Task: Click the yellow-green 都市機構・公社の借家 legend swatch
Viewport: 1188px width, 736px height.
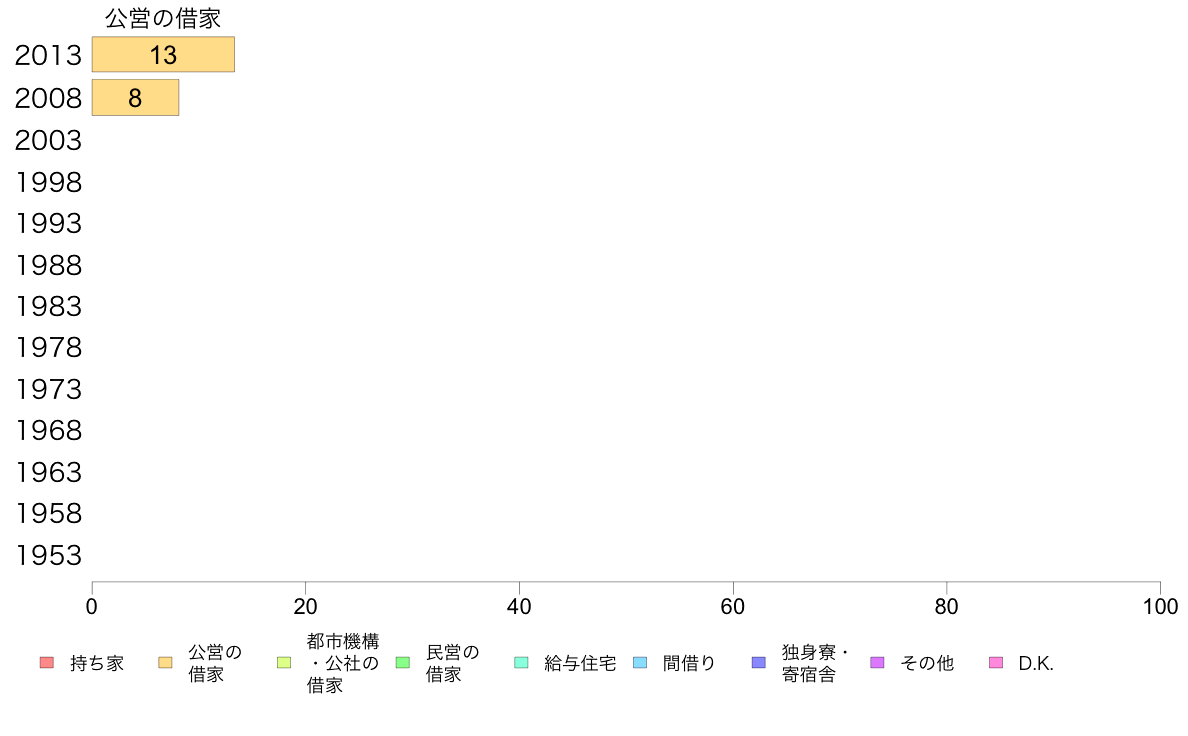Action: (283, 663)
